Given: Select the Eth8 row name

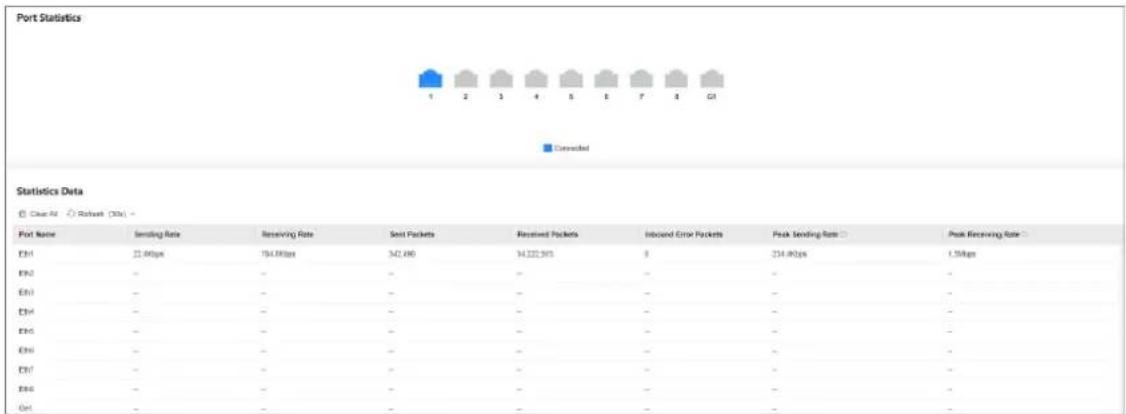Looking at the screenshot, I should click(x=26, y=389).
